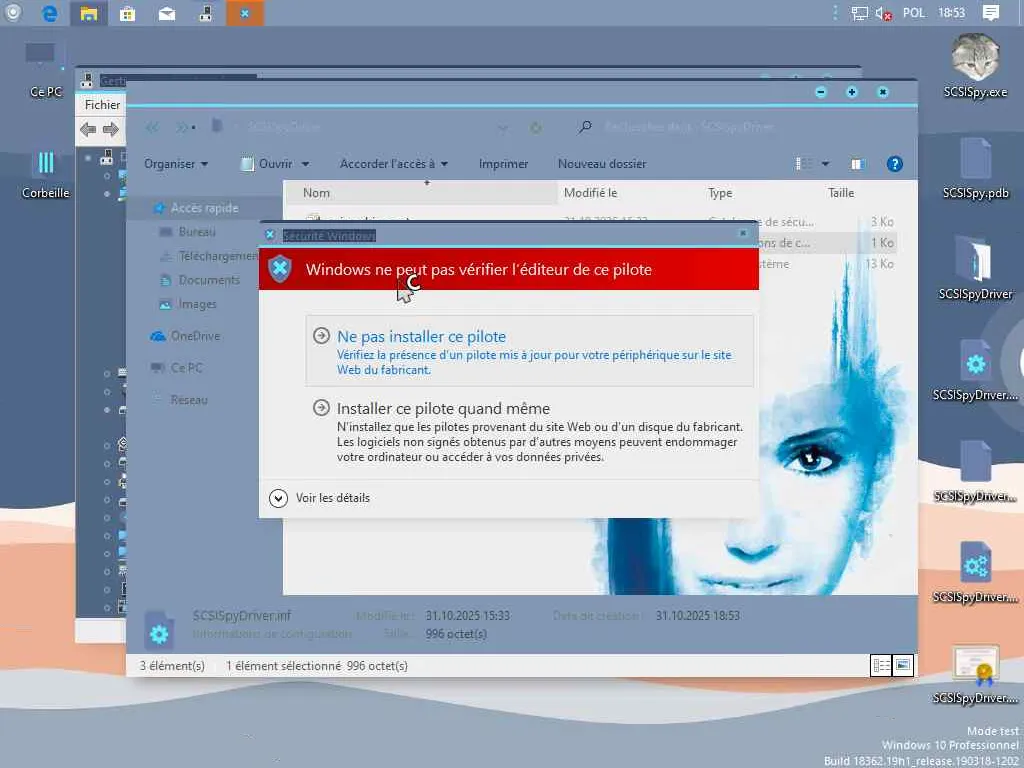The width and height of the screenshot is (1024, 768).
Task: Sort files by the Type column
Action: click(720, 193)
